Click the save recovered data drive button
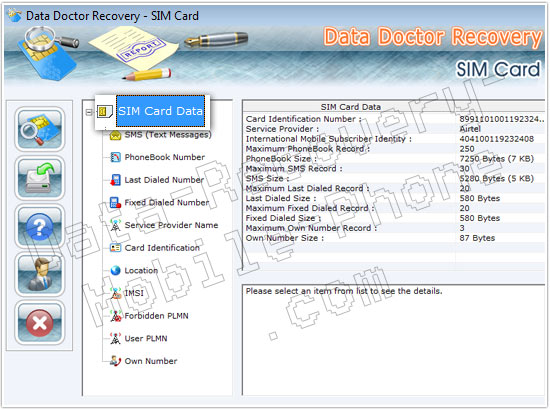Screen dimensions: 550x410 pyautogui.click(x=39, y=178)
